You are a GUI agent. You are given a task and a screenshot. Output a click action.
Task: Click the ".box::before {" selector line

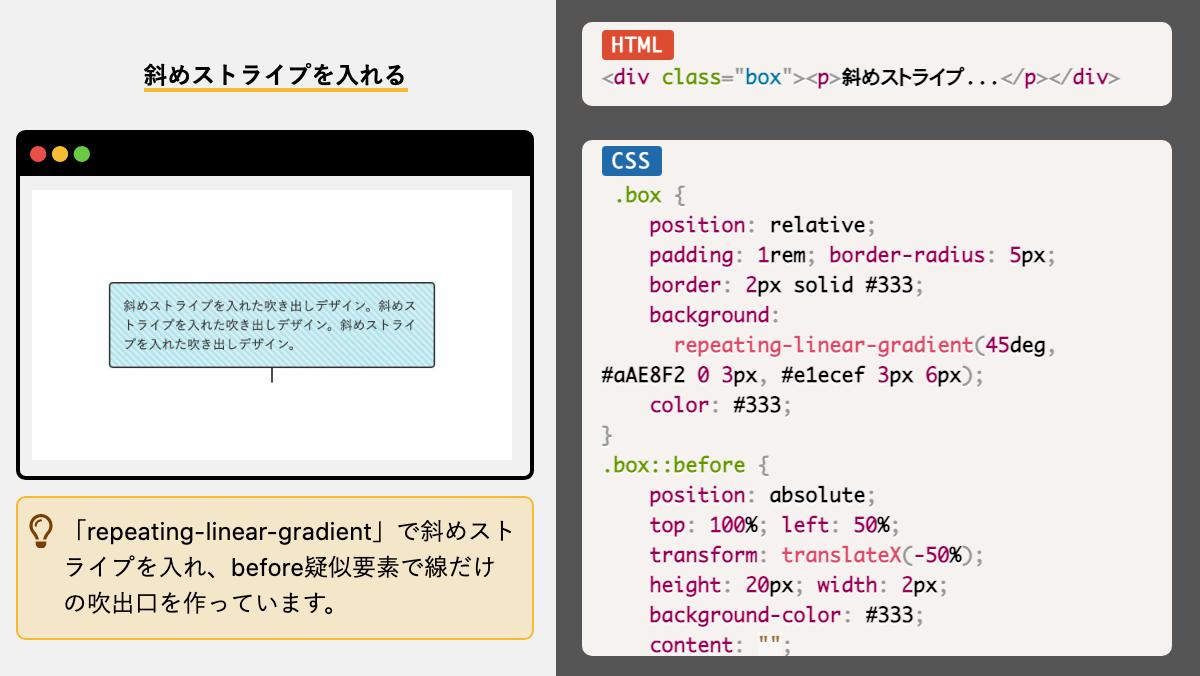pos(685,465)
